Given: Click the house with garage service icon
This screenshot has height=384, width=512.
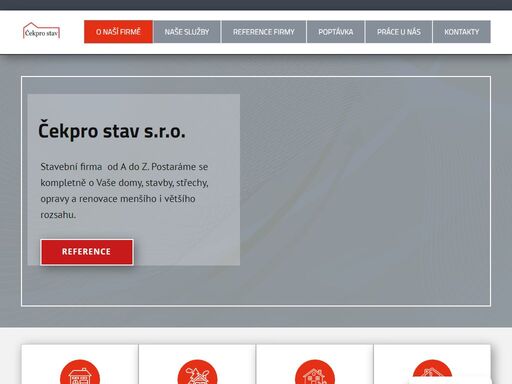Looking at the screenshot, I should (80, 372).
